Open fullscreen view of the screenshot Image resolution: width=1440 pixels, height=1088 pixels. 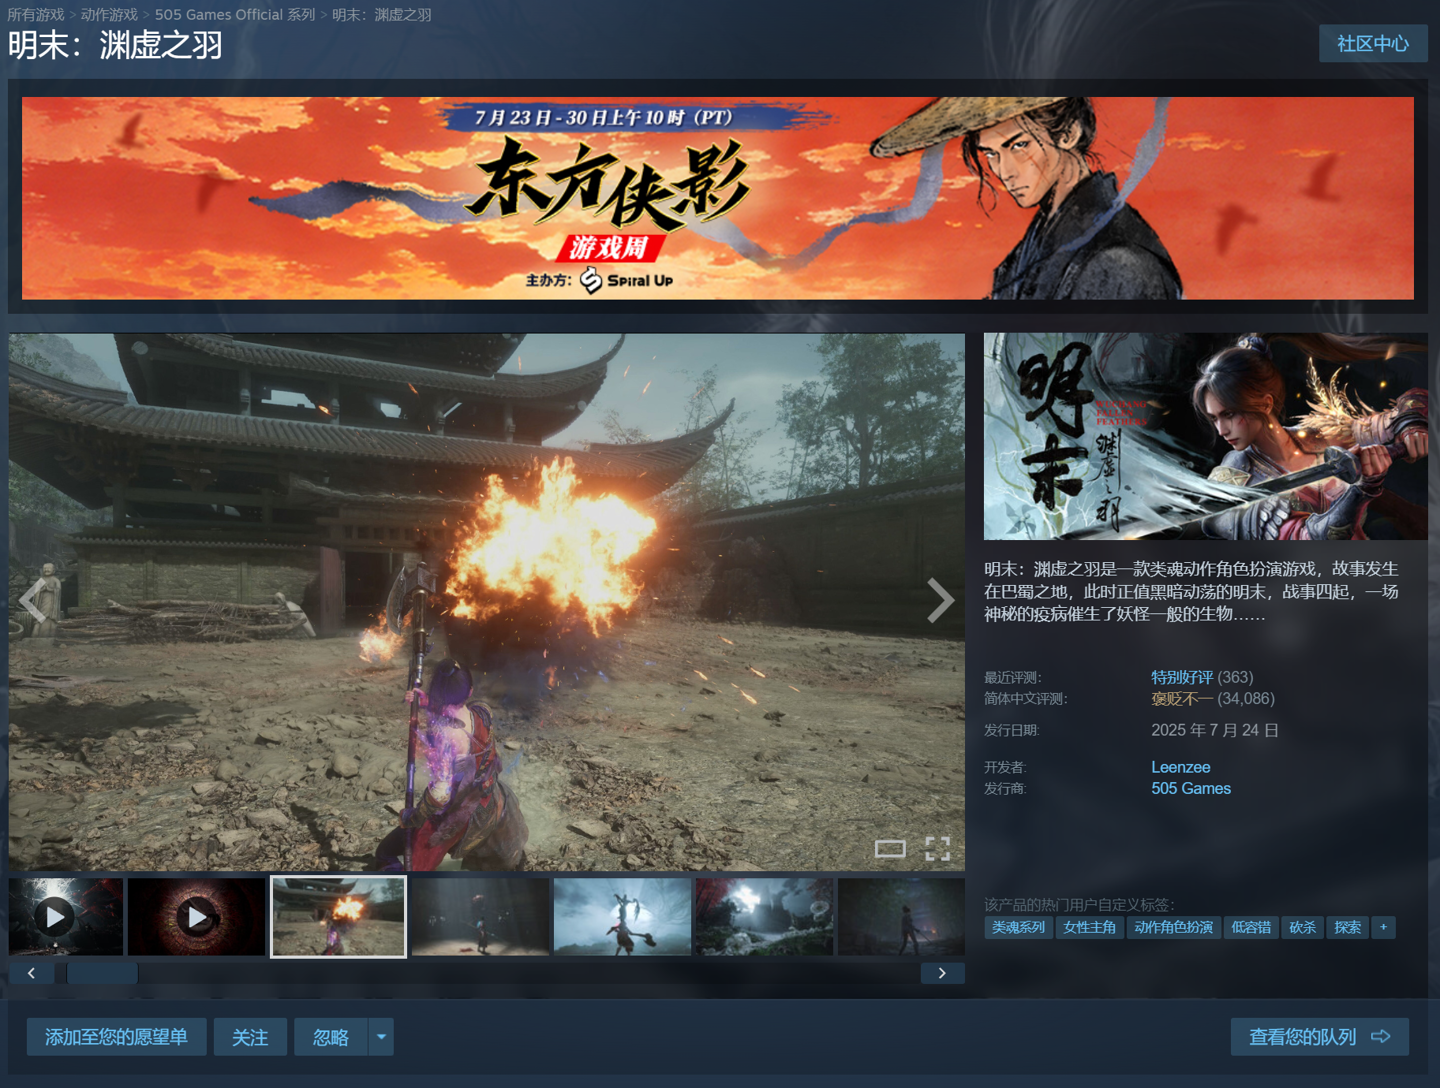click(937, 849)
